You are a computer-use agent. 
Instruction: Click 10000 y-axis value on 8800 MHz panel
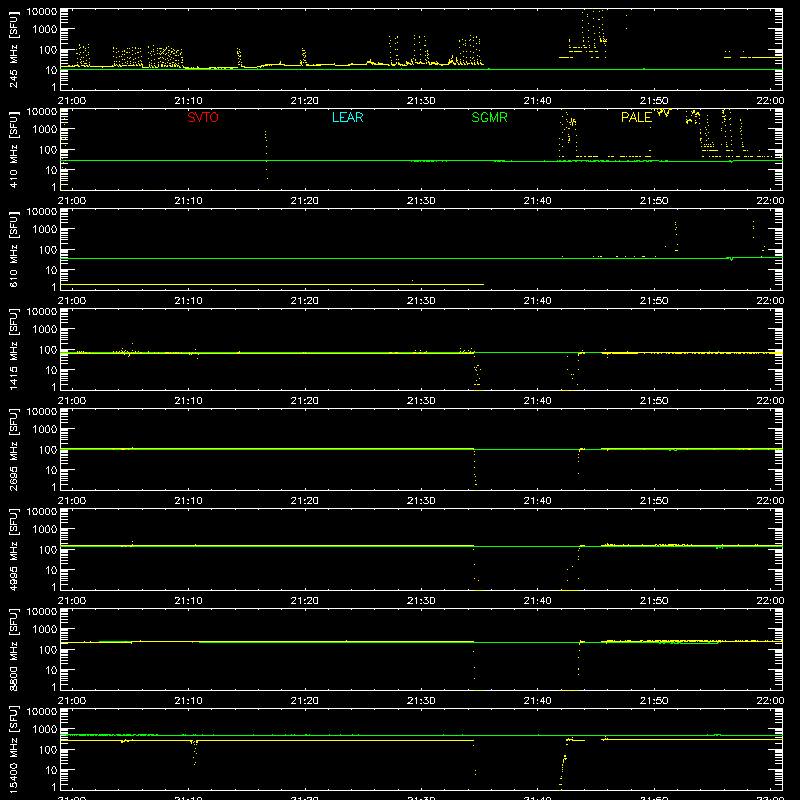point(42,612)
